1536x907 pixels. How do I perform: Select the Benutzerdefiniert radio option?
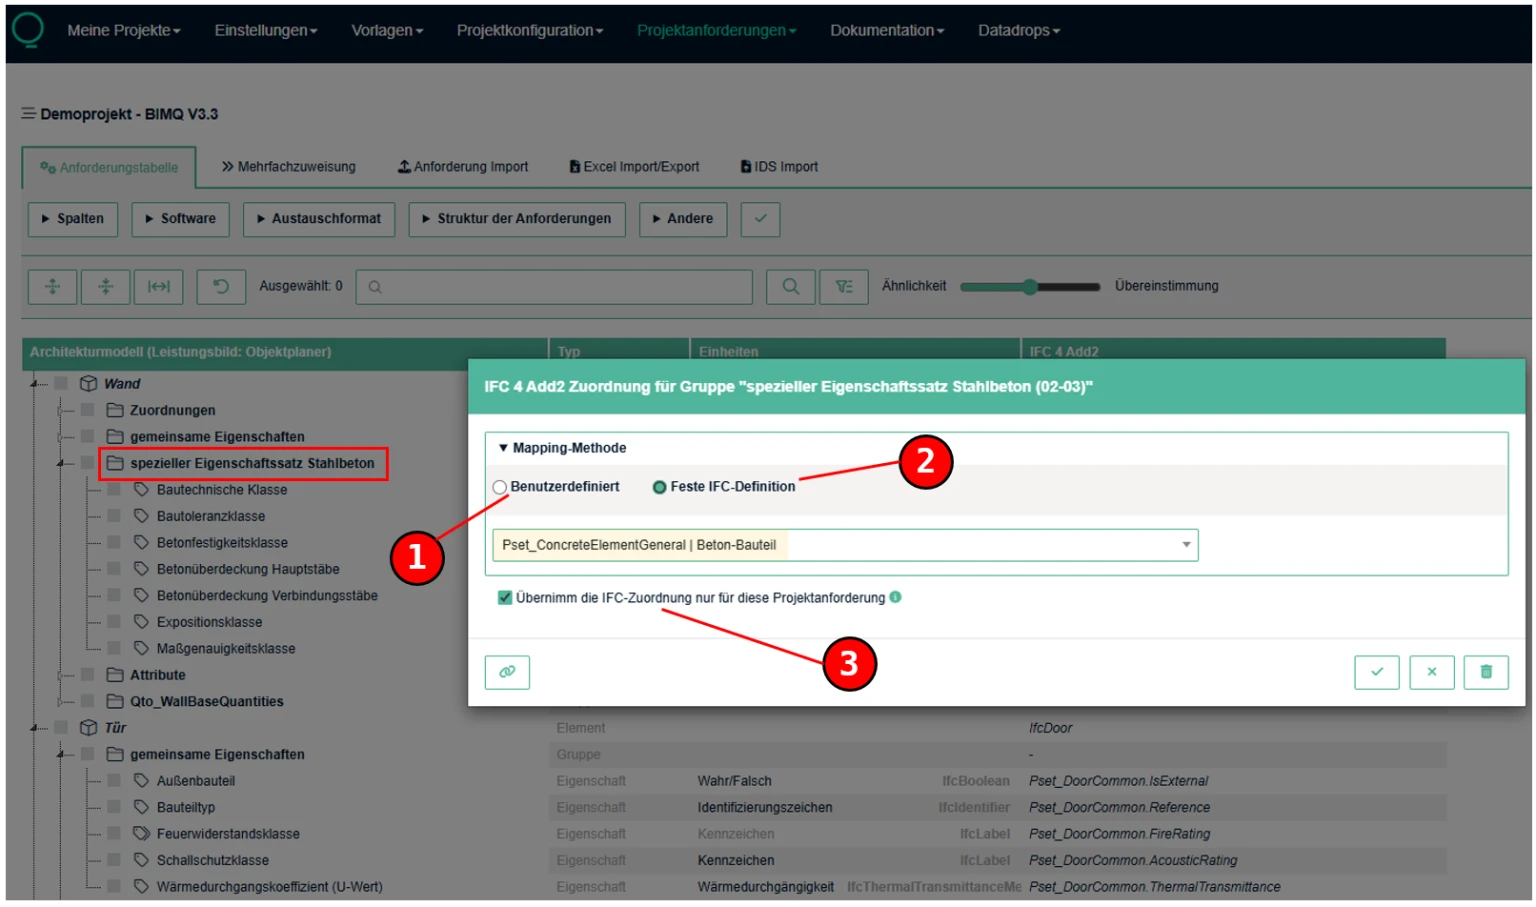point(500,487)
